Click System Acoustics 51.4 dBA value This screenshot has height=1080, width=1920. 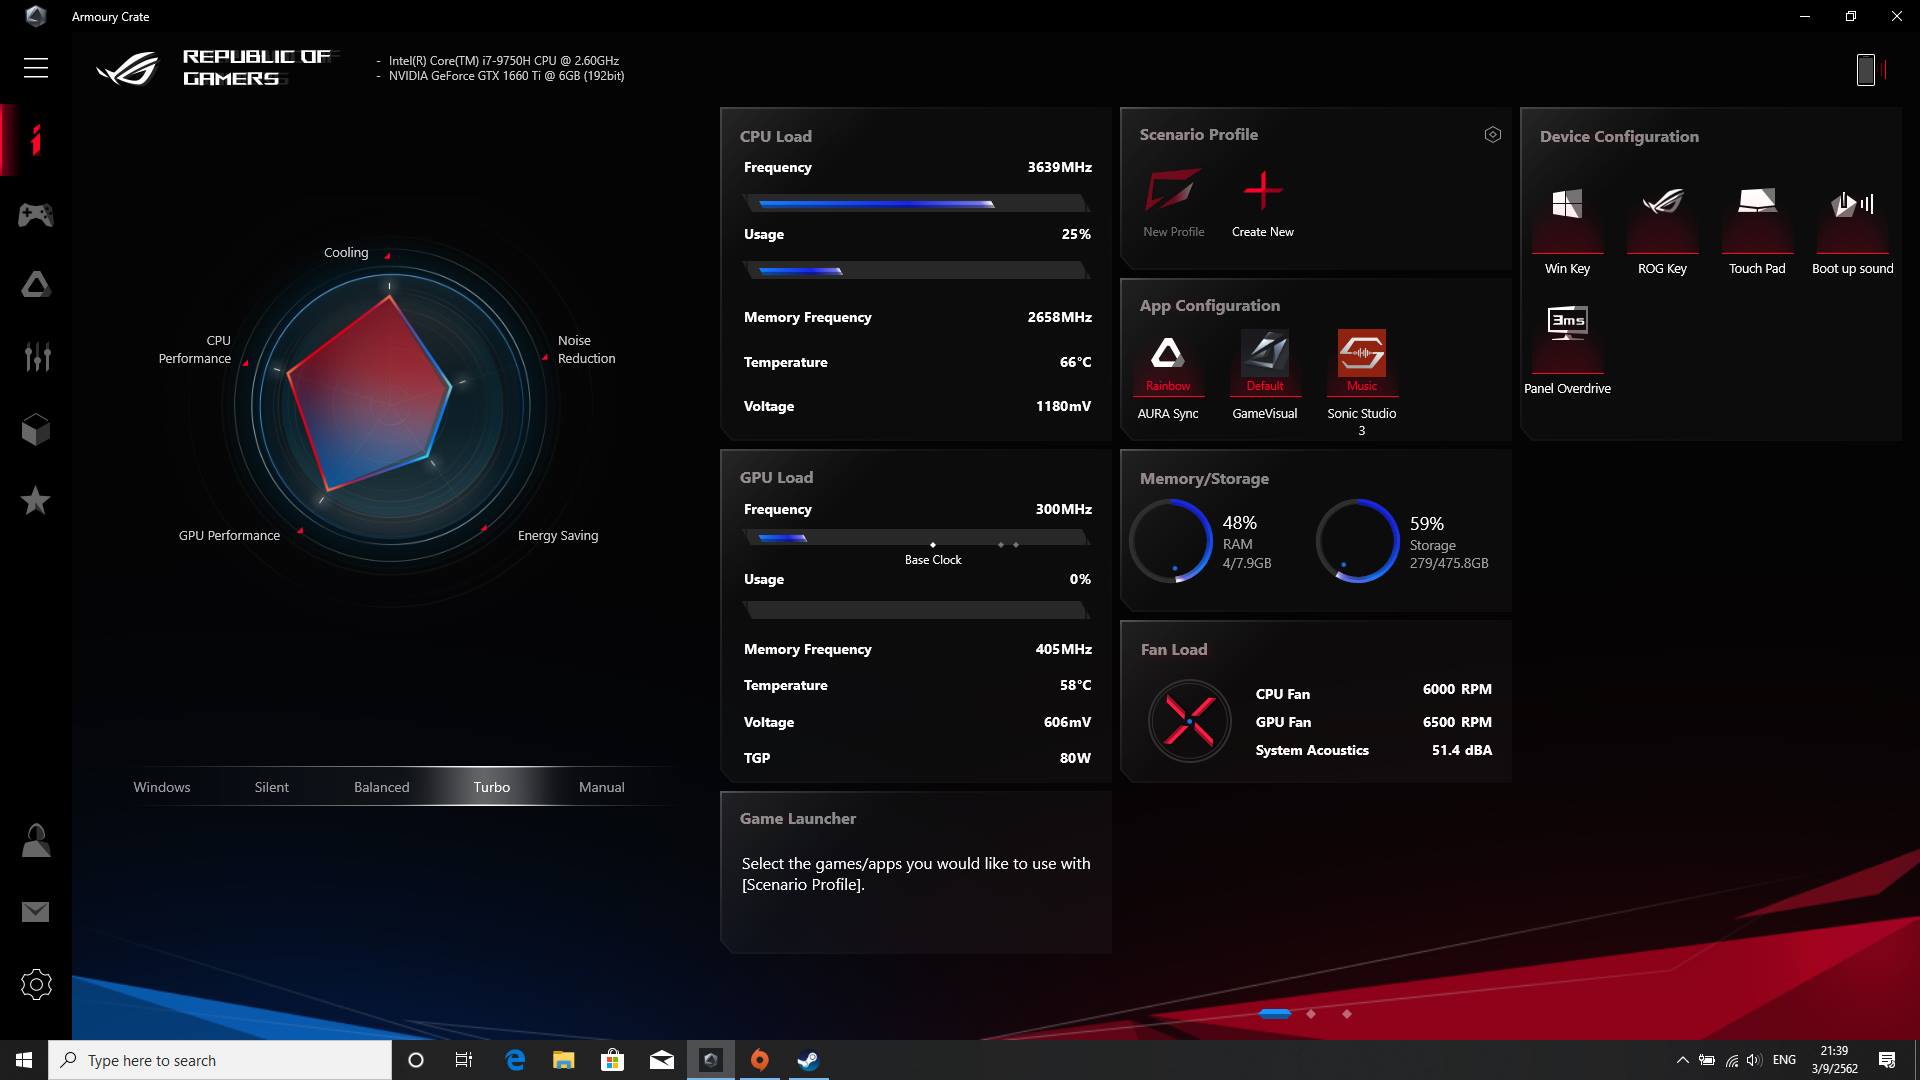(1462, 750)
